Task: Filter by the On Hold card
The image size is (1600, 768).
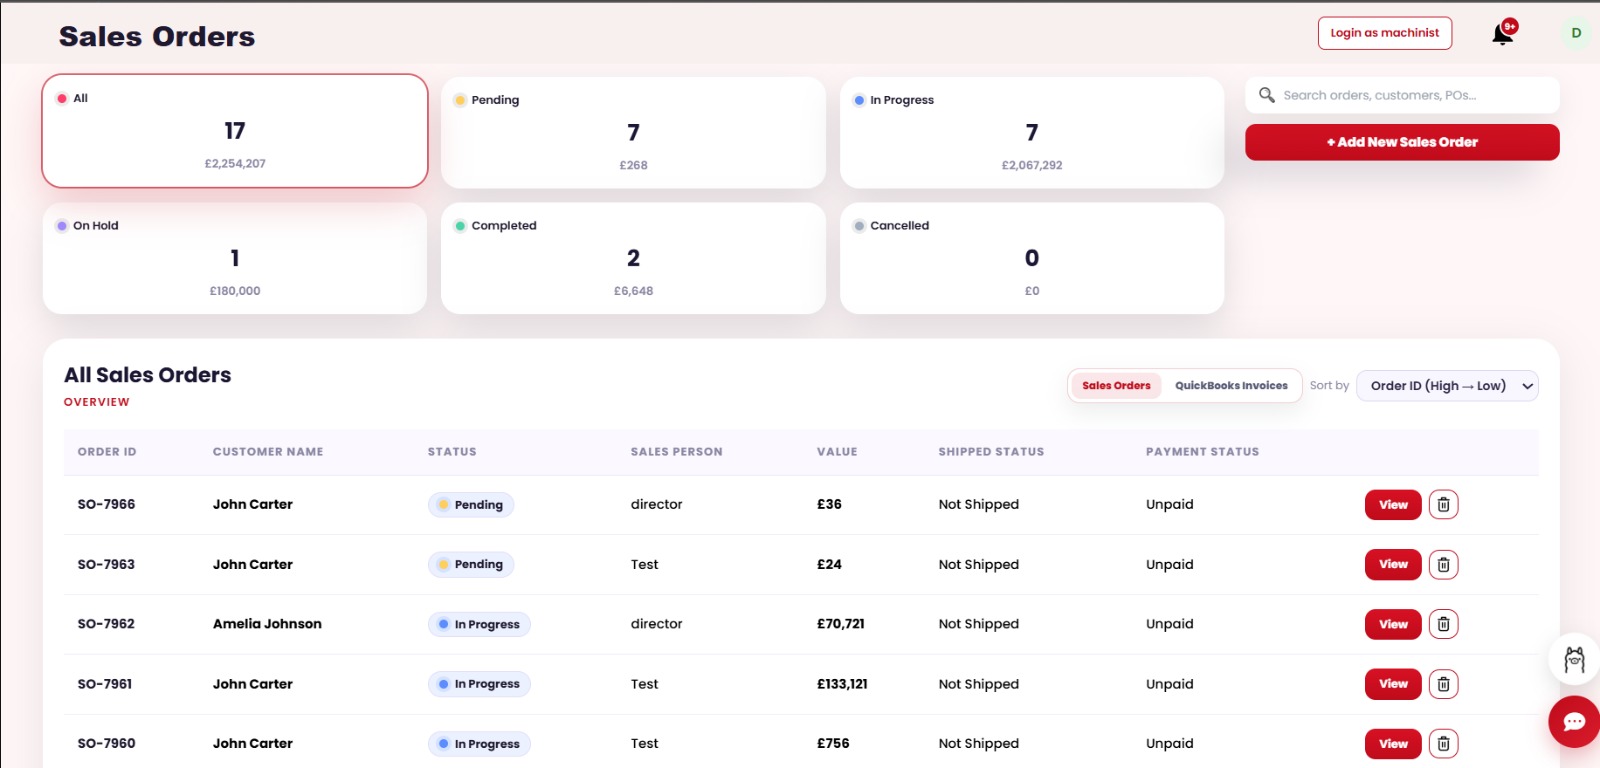Action: tap(235, 258)
